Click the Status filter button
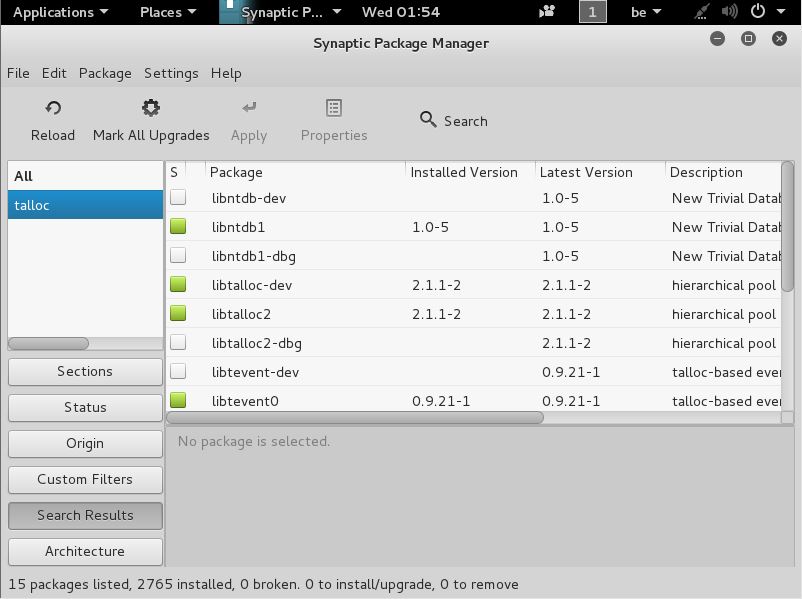The height and width of the screenshot is (599, 802). pos(85,408)
